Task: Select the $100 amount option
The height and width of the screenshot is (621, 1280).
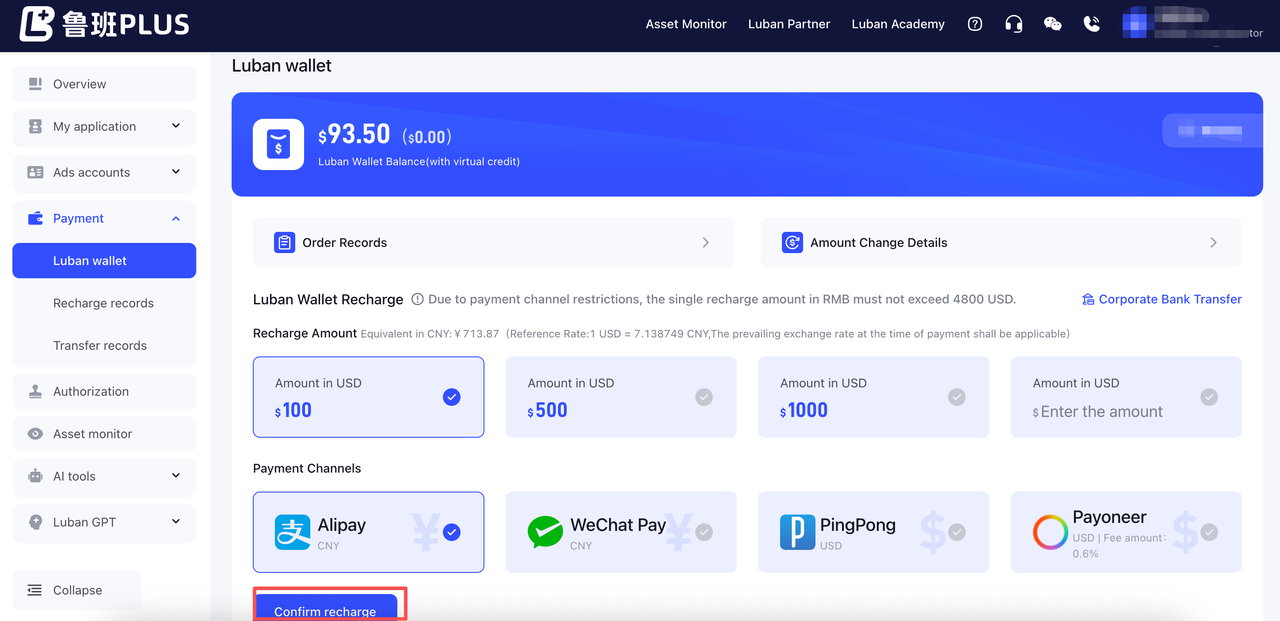Action: 368,397
